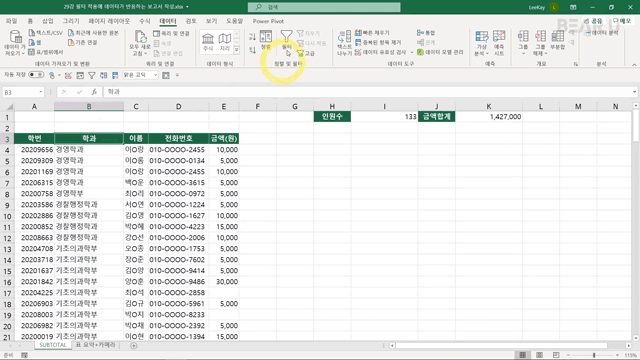Click zoom out minus button
This screenshot has height=360, width=640.
pyautogui.click(x=569, y=355)
